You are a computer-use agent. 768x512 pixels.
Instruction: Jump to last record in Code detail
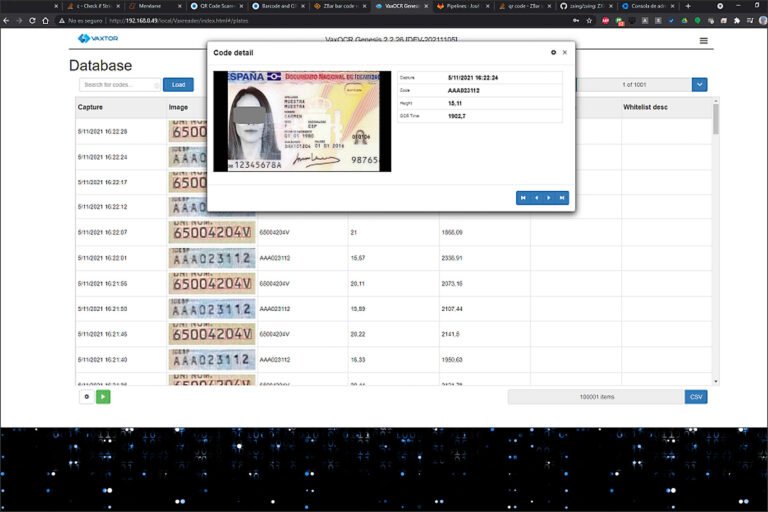tap(562, 198)
